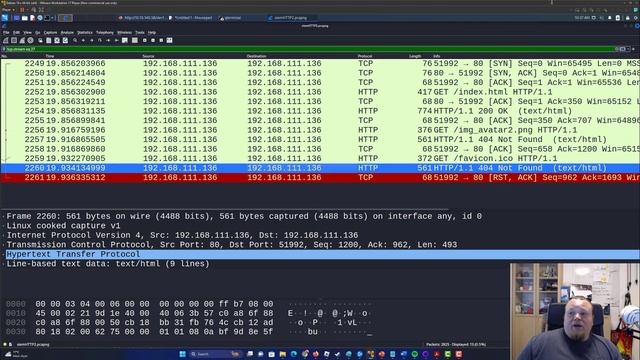Select packet 2254 HTTP/1.1 200 OK

point(320,111)
